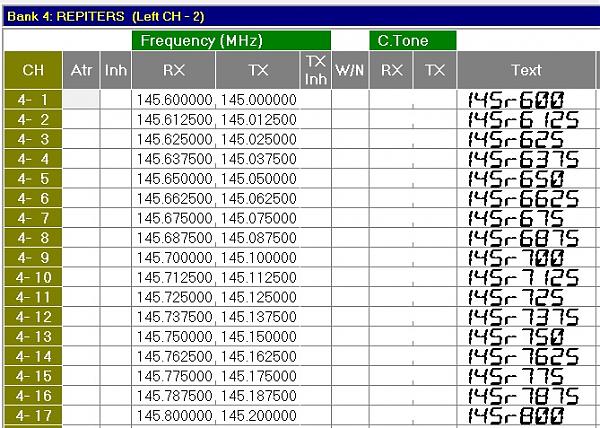The width and height of the screenshot is (600, 428).
Task: Select channel row 4- 17
Action: pos(33,415)
